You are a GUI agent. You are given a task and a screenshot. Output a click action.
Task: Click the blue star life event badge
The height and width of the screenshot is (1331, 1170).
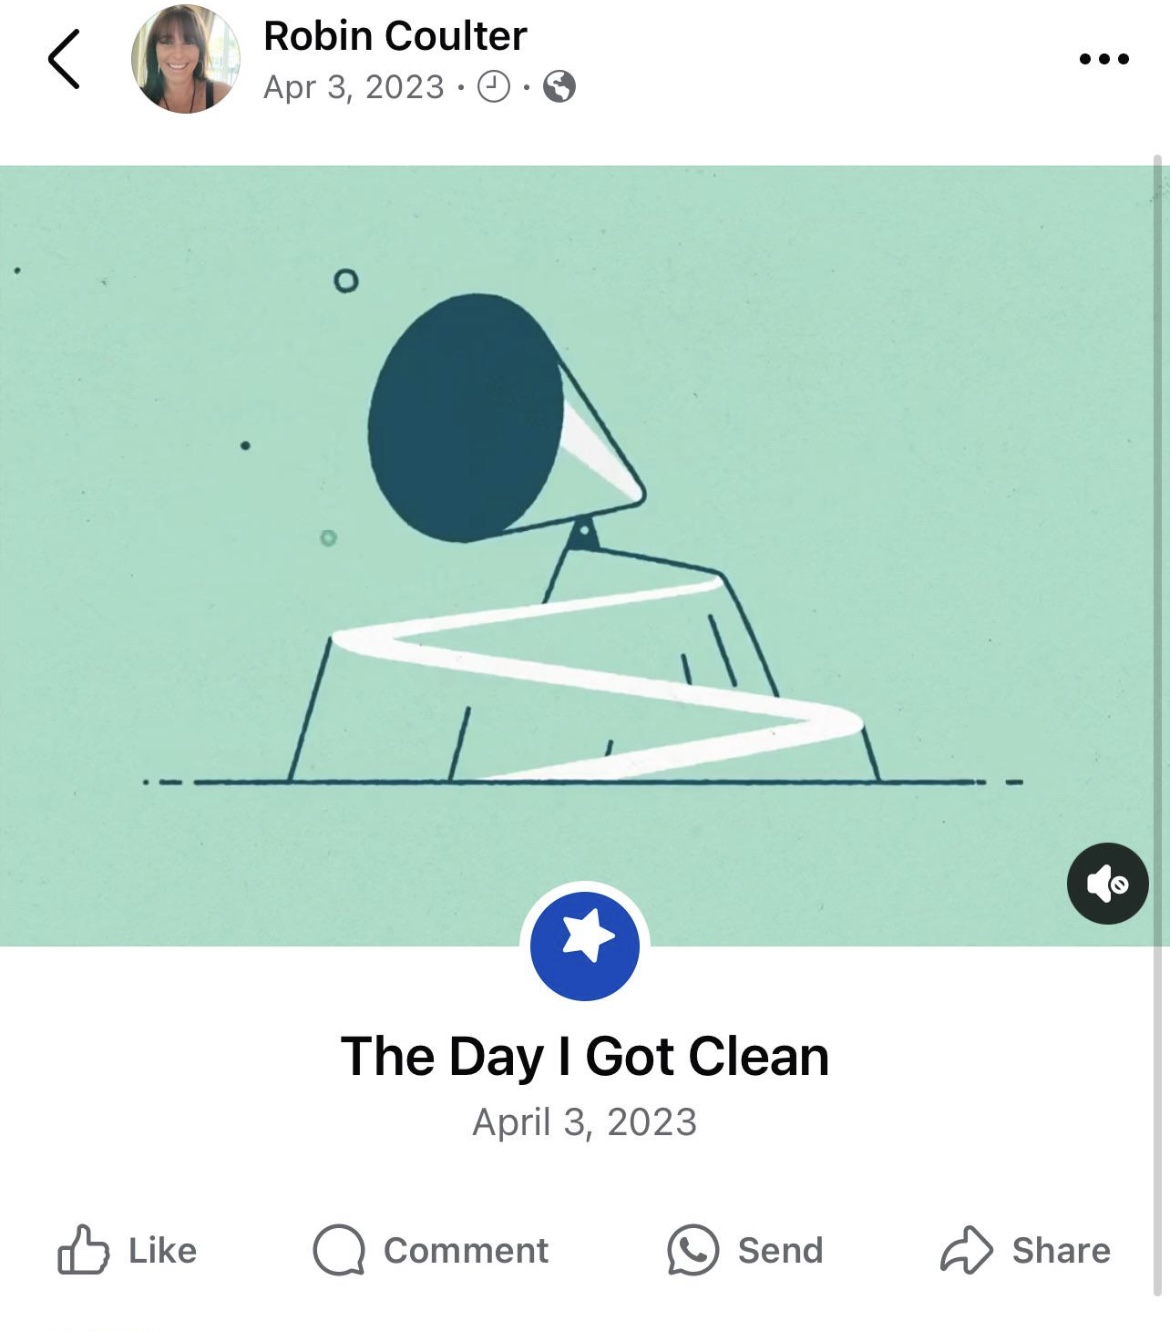point(585,946)
